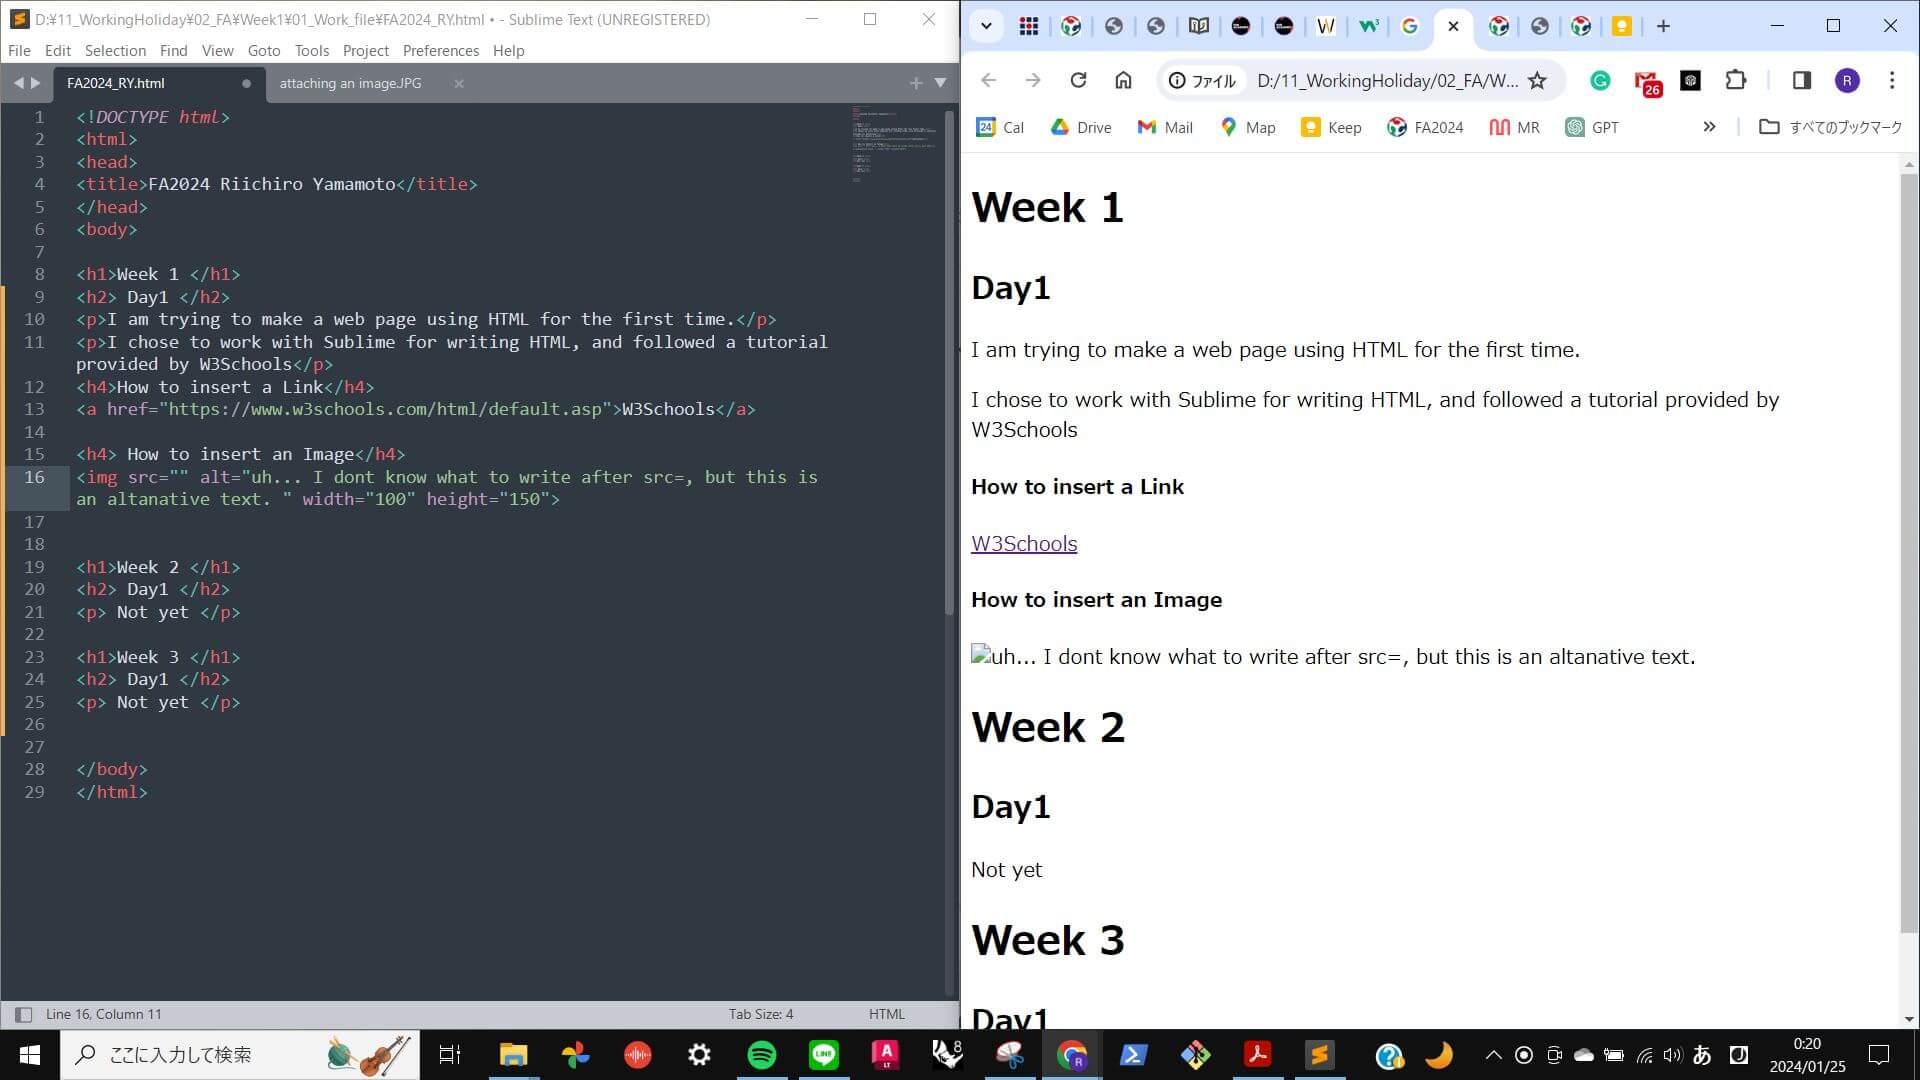
Task: Open the Chrome apps grid tab icon
Action: pos(1028,27)
